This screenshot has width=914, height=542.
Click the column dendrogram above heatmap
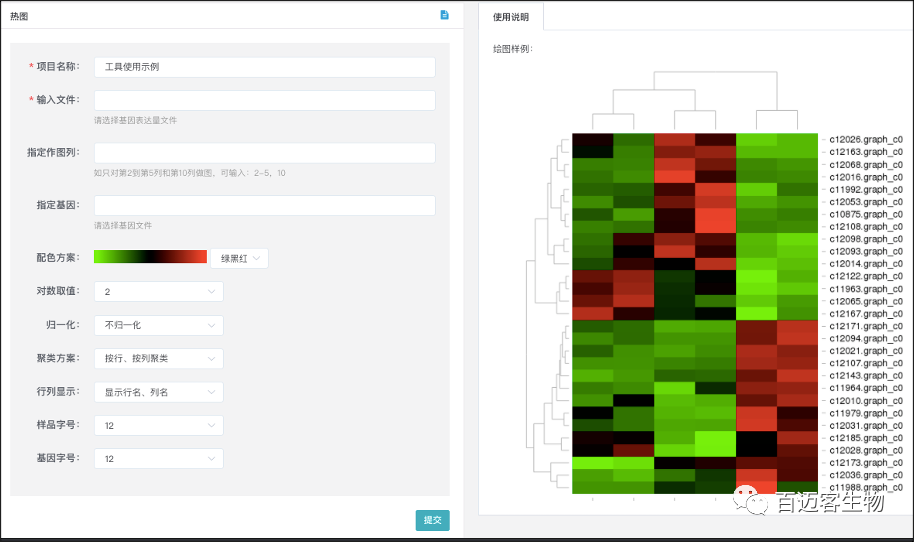[694, 100]
